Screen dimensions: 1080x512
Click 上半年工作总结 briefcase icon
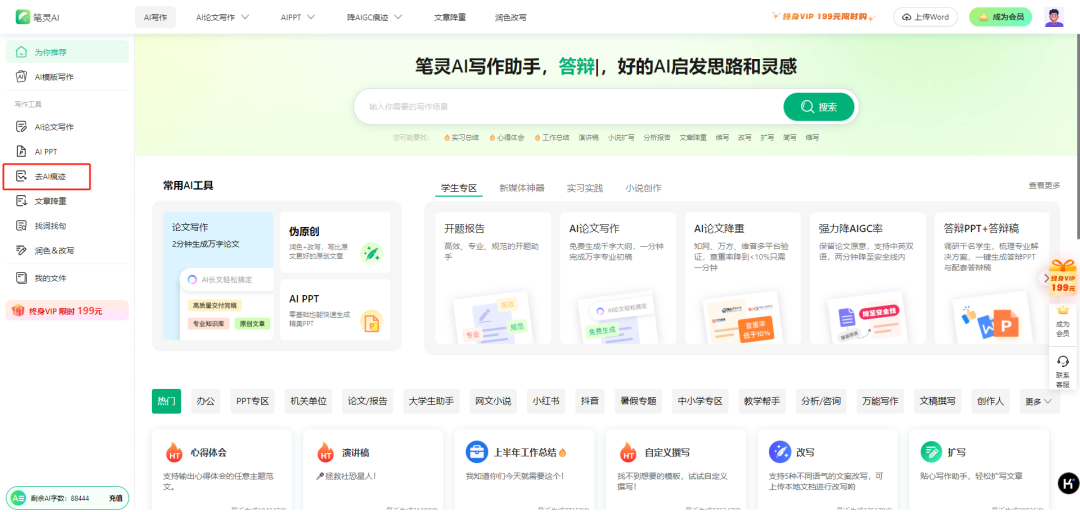[x=477, y=453]
